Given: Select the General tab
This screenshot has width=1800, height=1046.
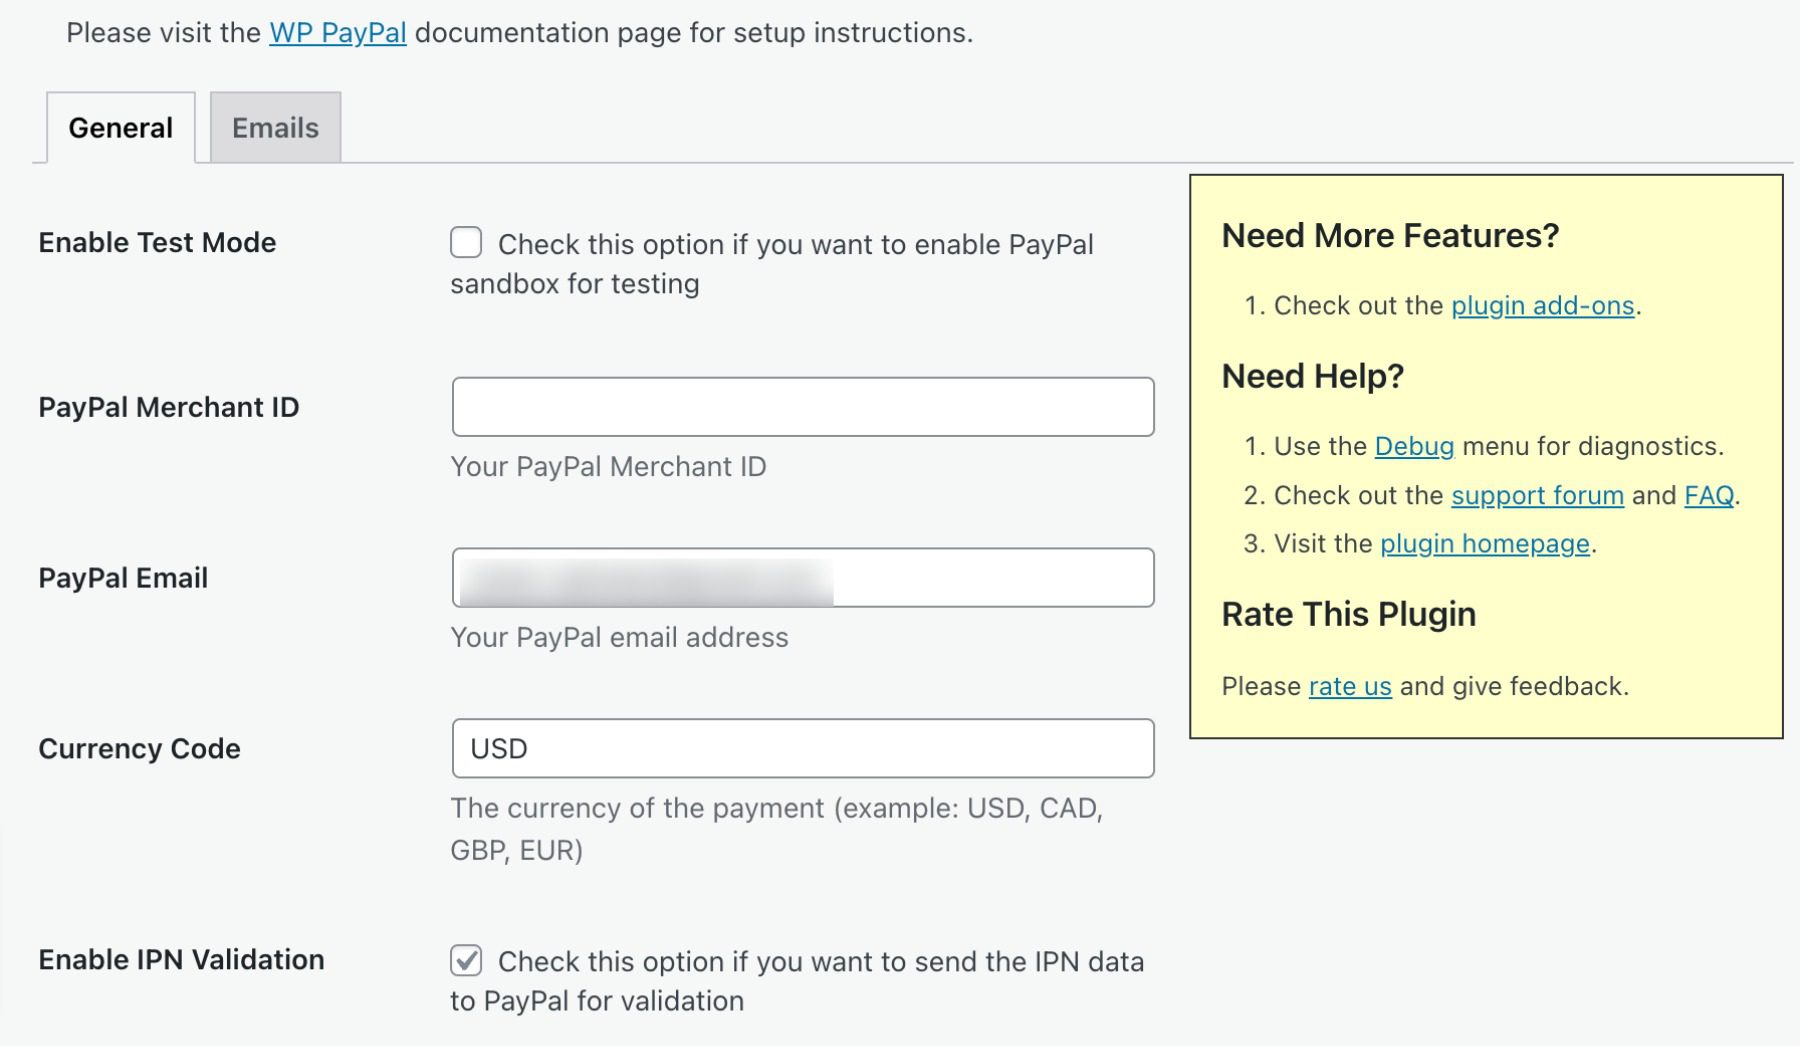Looking at the screenshot, I should (120, 127).
